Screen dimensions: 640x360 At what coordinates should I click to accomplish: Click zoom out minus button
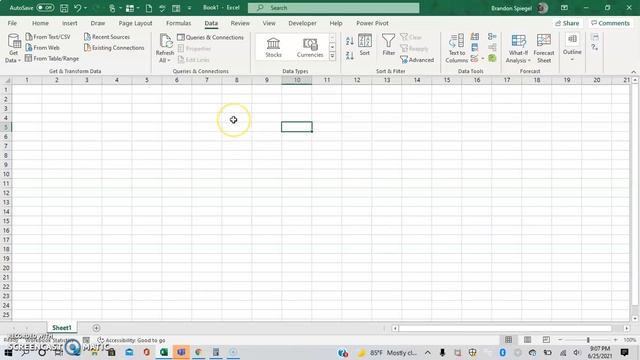point(560,340)
